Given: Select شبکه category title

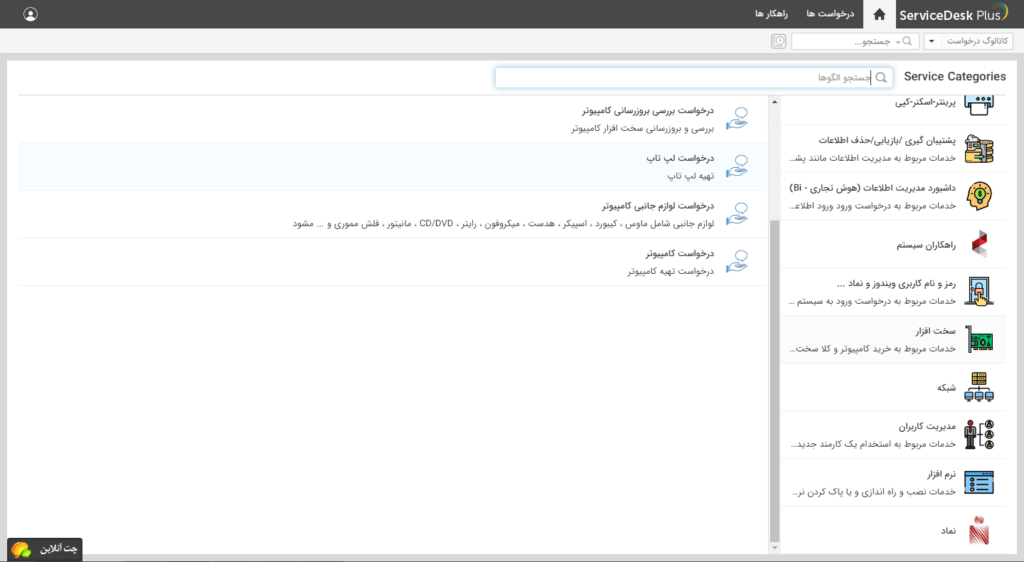Looking at the screenshot, I should pos(946,388).
